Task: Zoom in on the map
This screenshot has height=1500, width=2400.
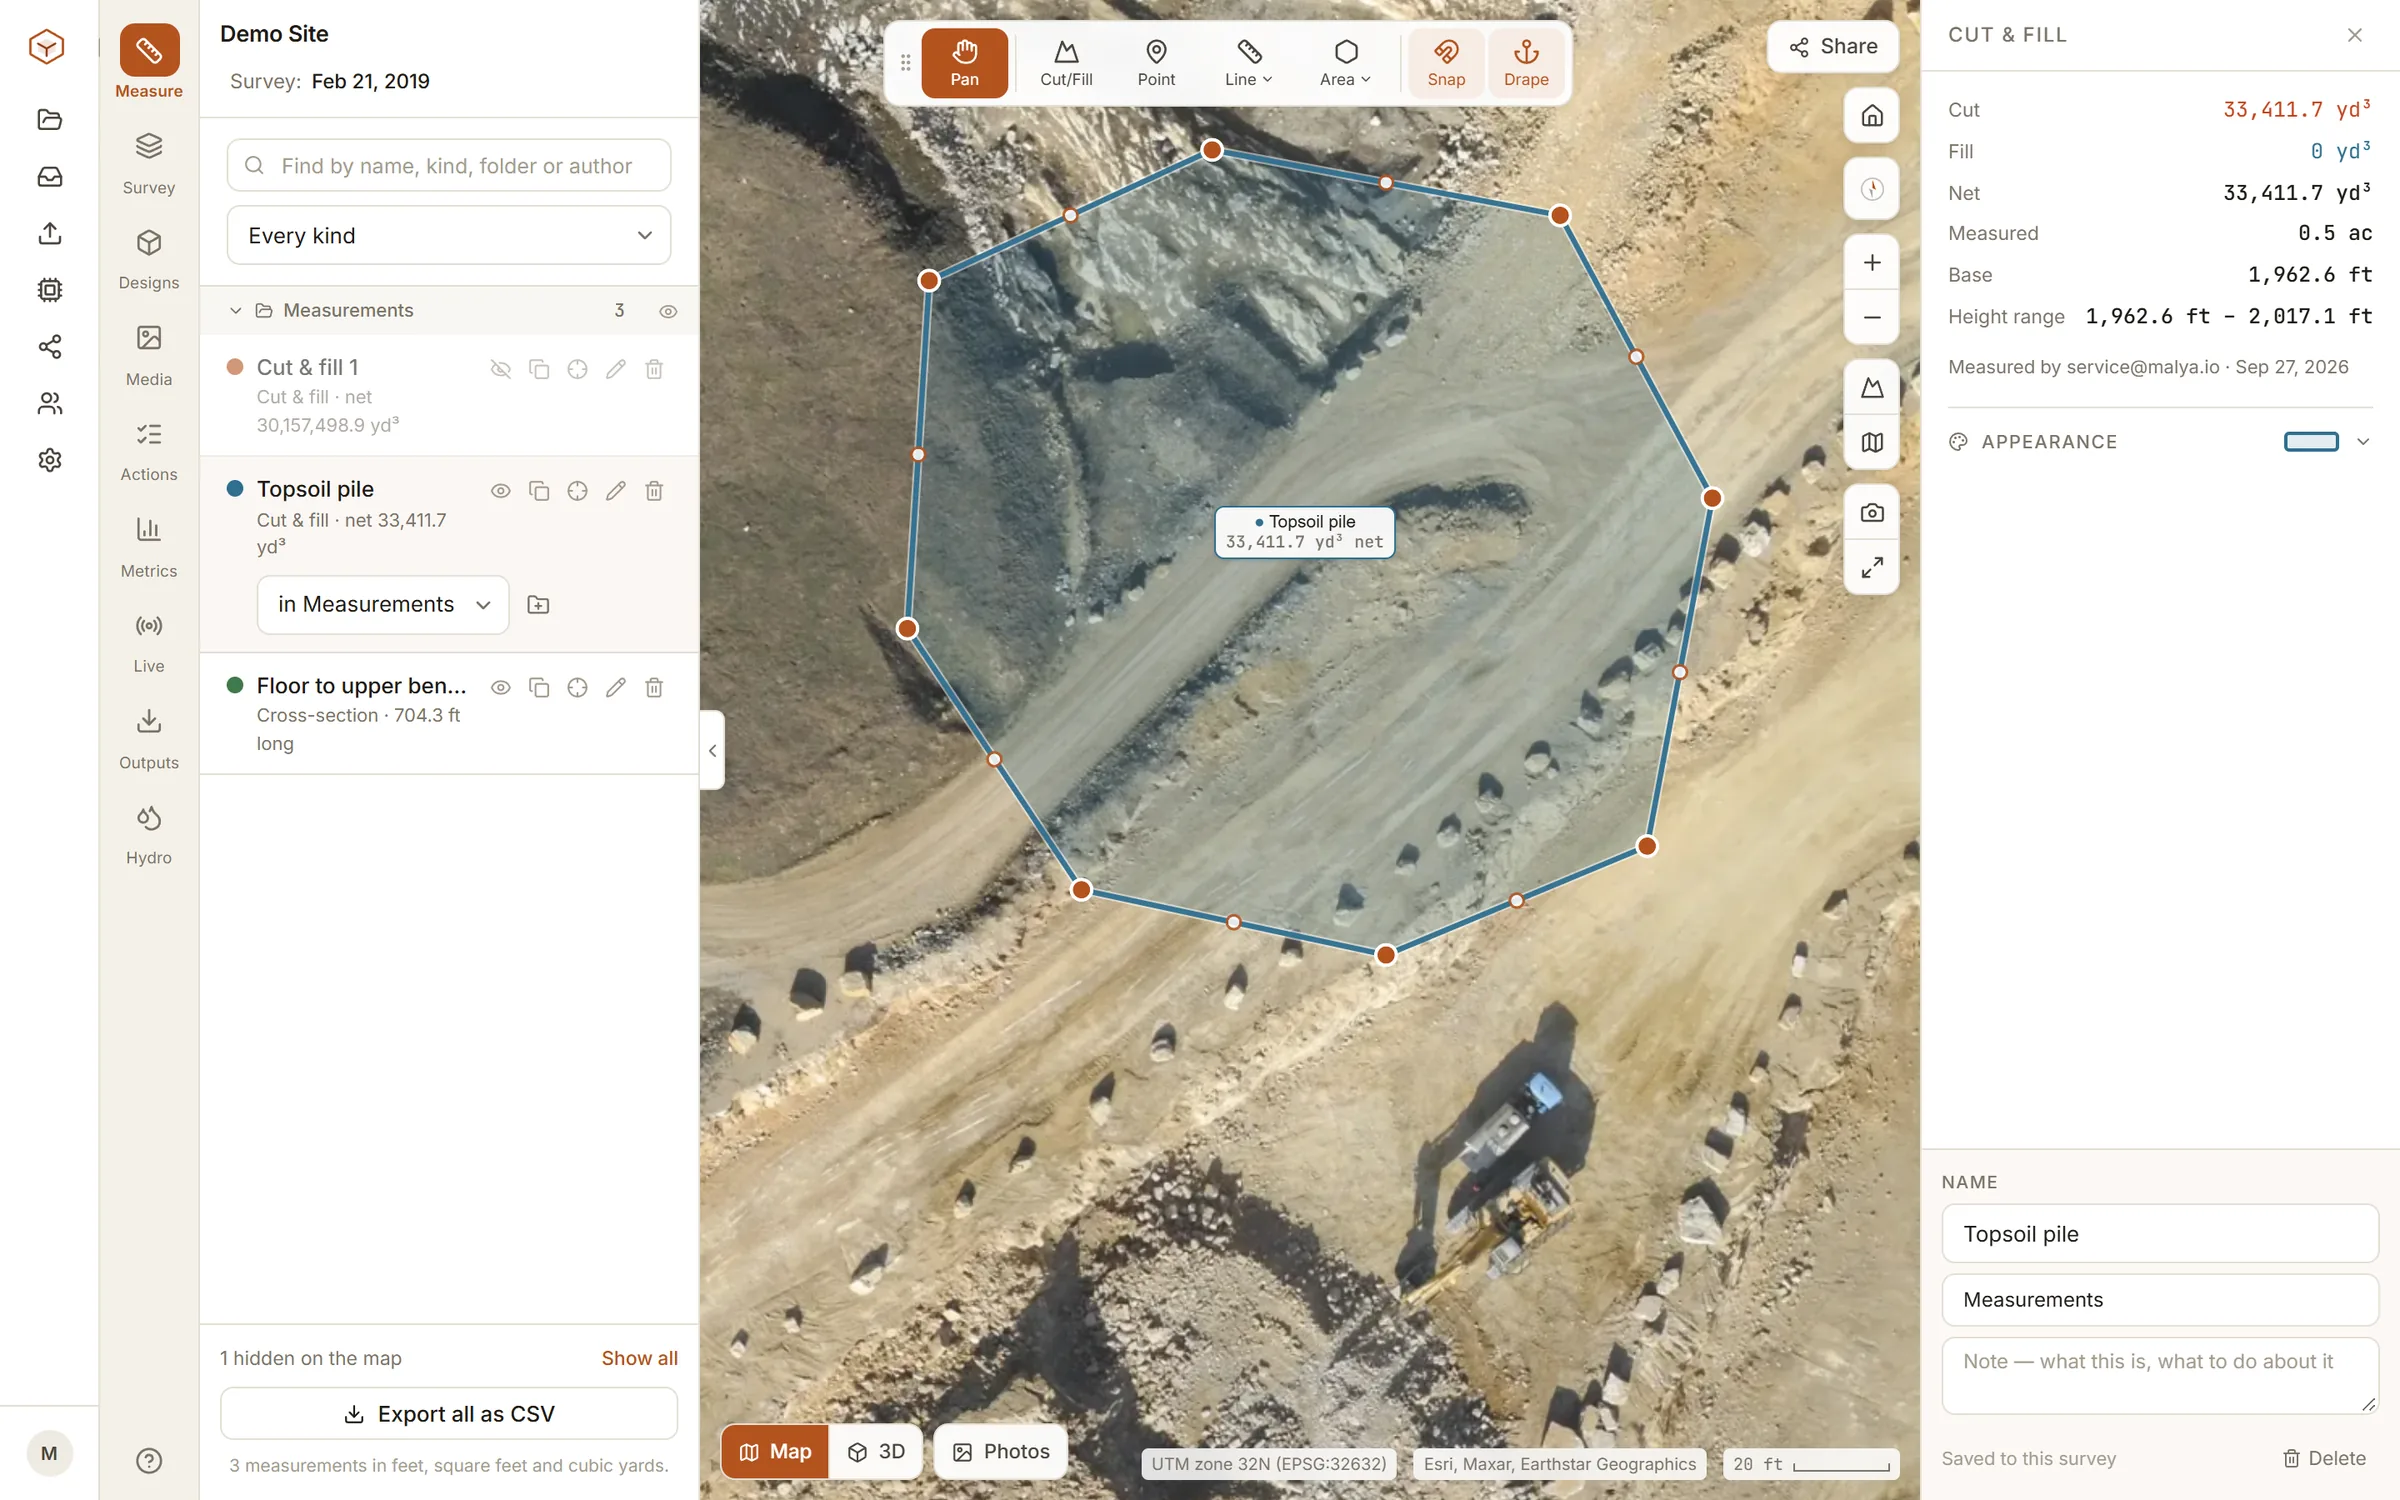Action: pos(1871,263)
